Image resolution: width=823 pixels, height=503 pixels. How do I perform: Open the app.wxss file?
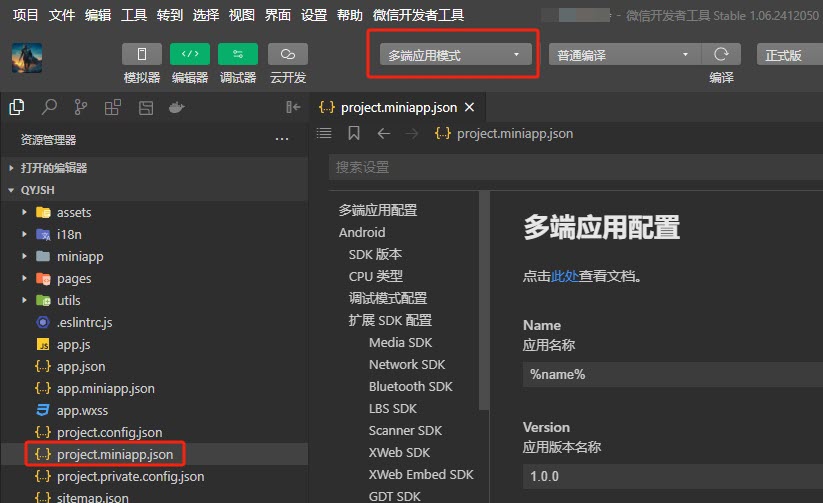point(154,411)
